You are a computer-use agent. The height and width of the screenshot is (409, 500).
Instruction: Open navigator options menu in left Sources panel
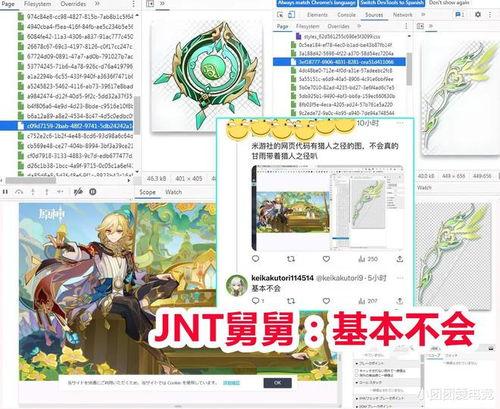coord(134,4)
